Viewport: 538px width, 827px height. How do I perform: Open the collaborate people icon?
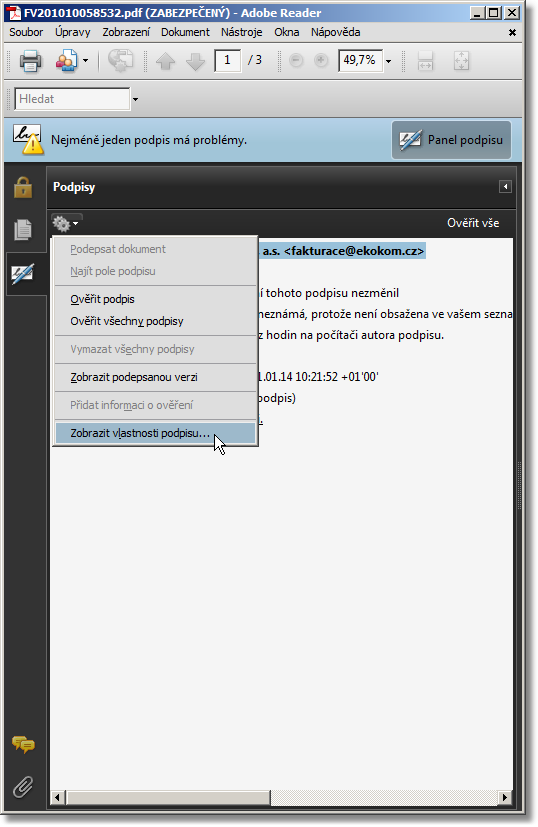click(x=67, y=61)
